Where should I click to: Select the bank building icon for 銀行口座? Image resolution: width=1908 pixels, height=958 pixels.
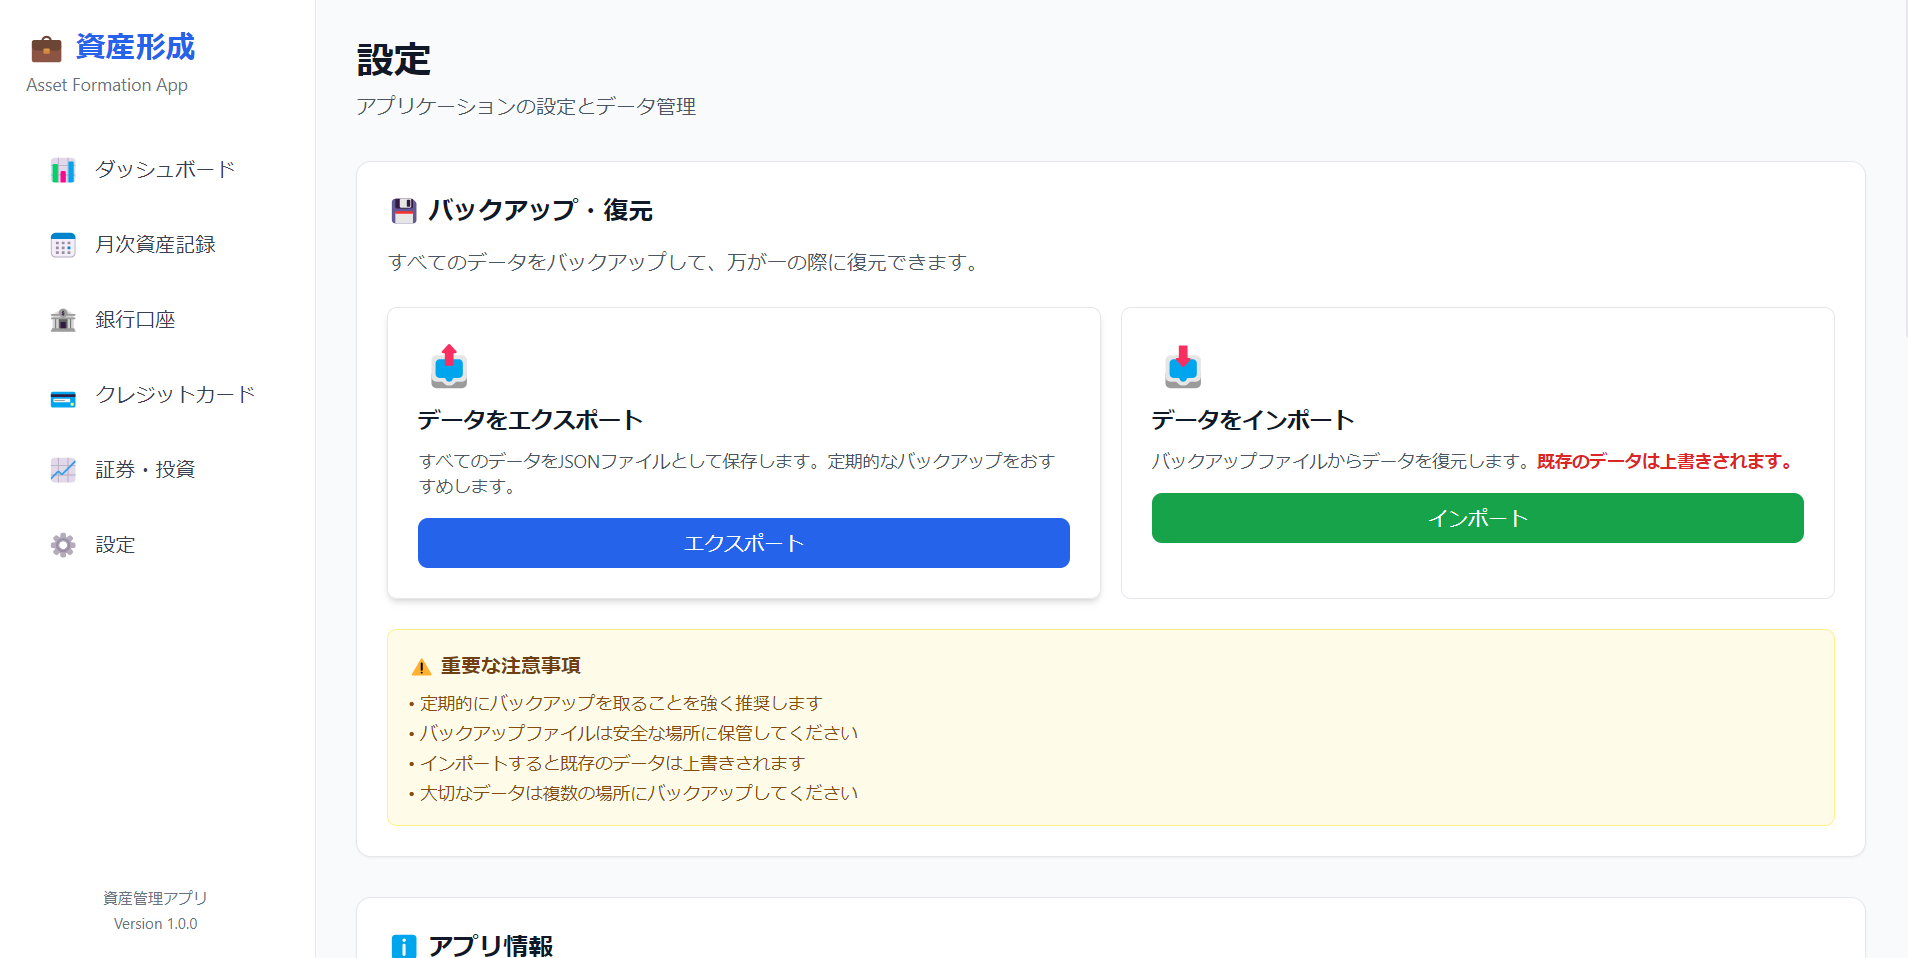[x=62, y=319]
